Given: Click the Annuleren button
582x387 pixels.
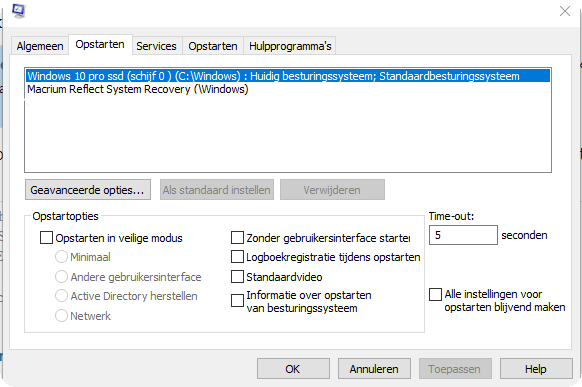Looking at the screenshot, I should click(x=374, y=368).
